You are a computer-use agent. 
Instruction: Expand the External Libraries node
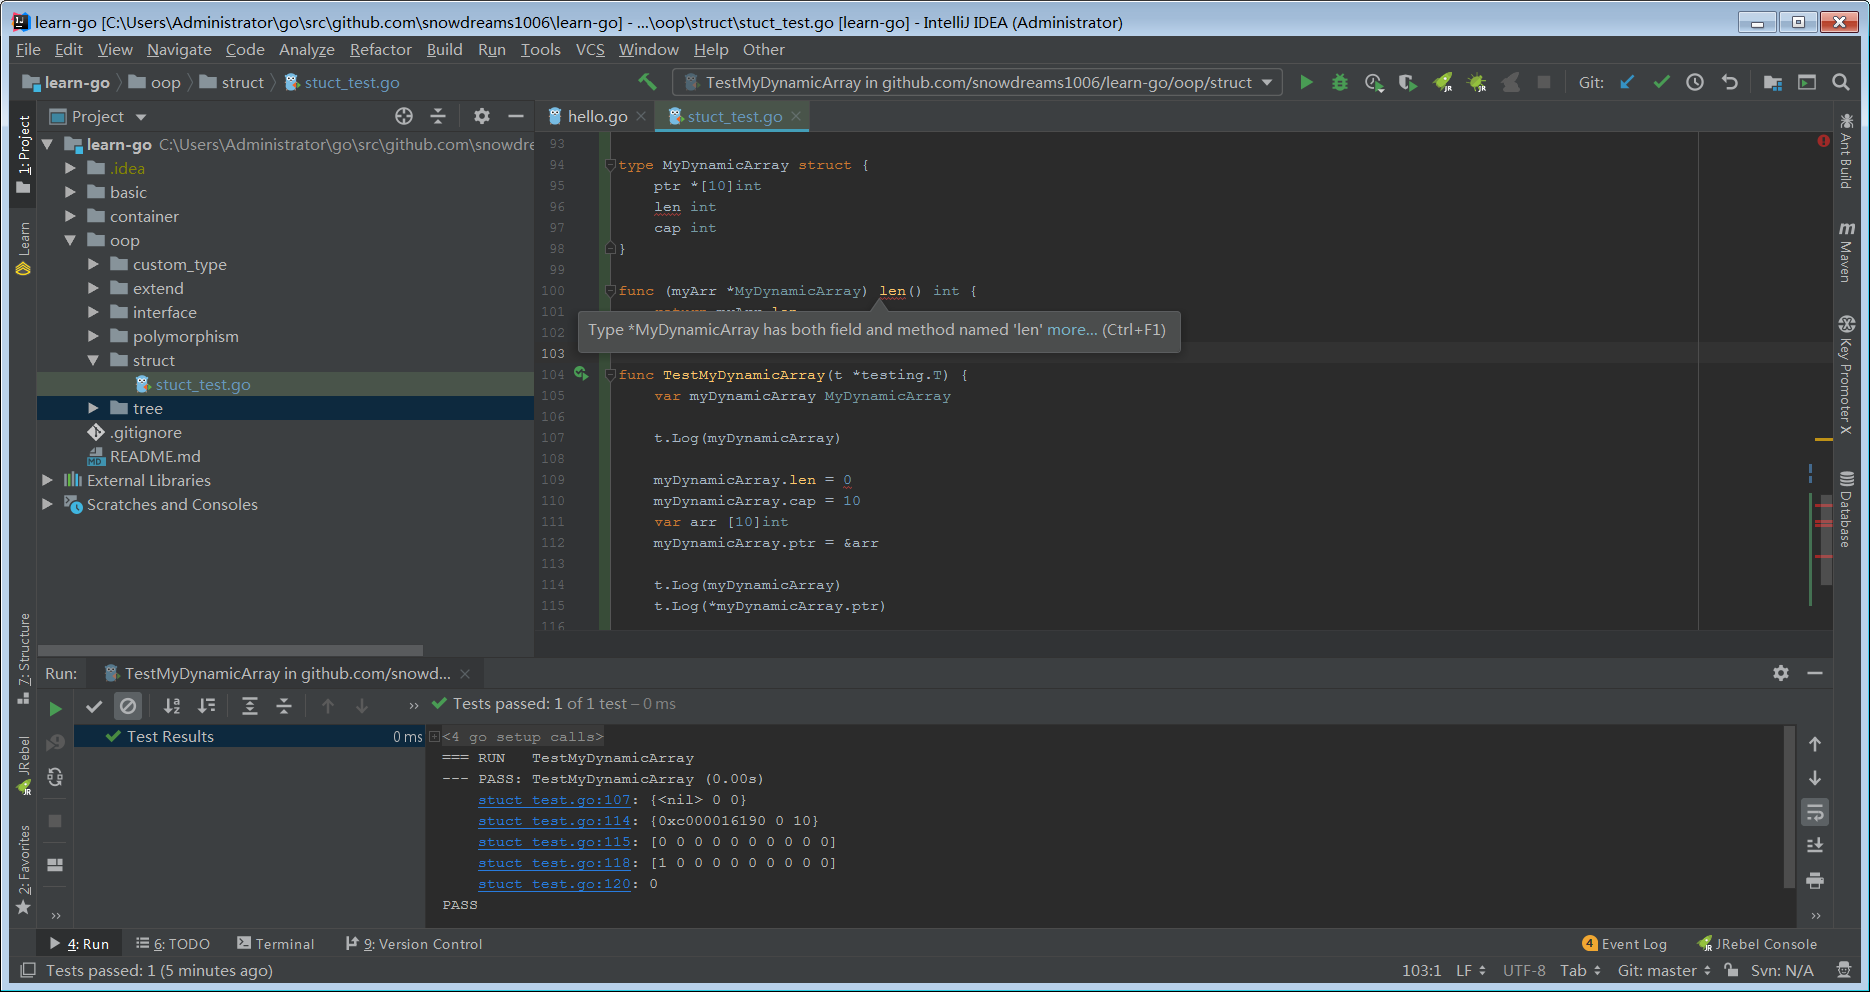[46, 480]
